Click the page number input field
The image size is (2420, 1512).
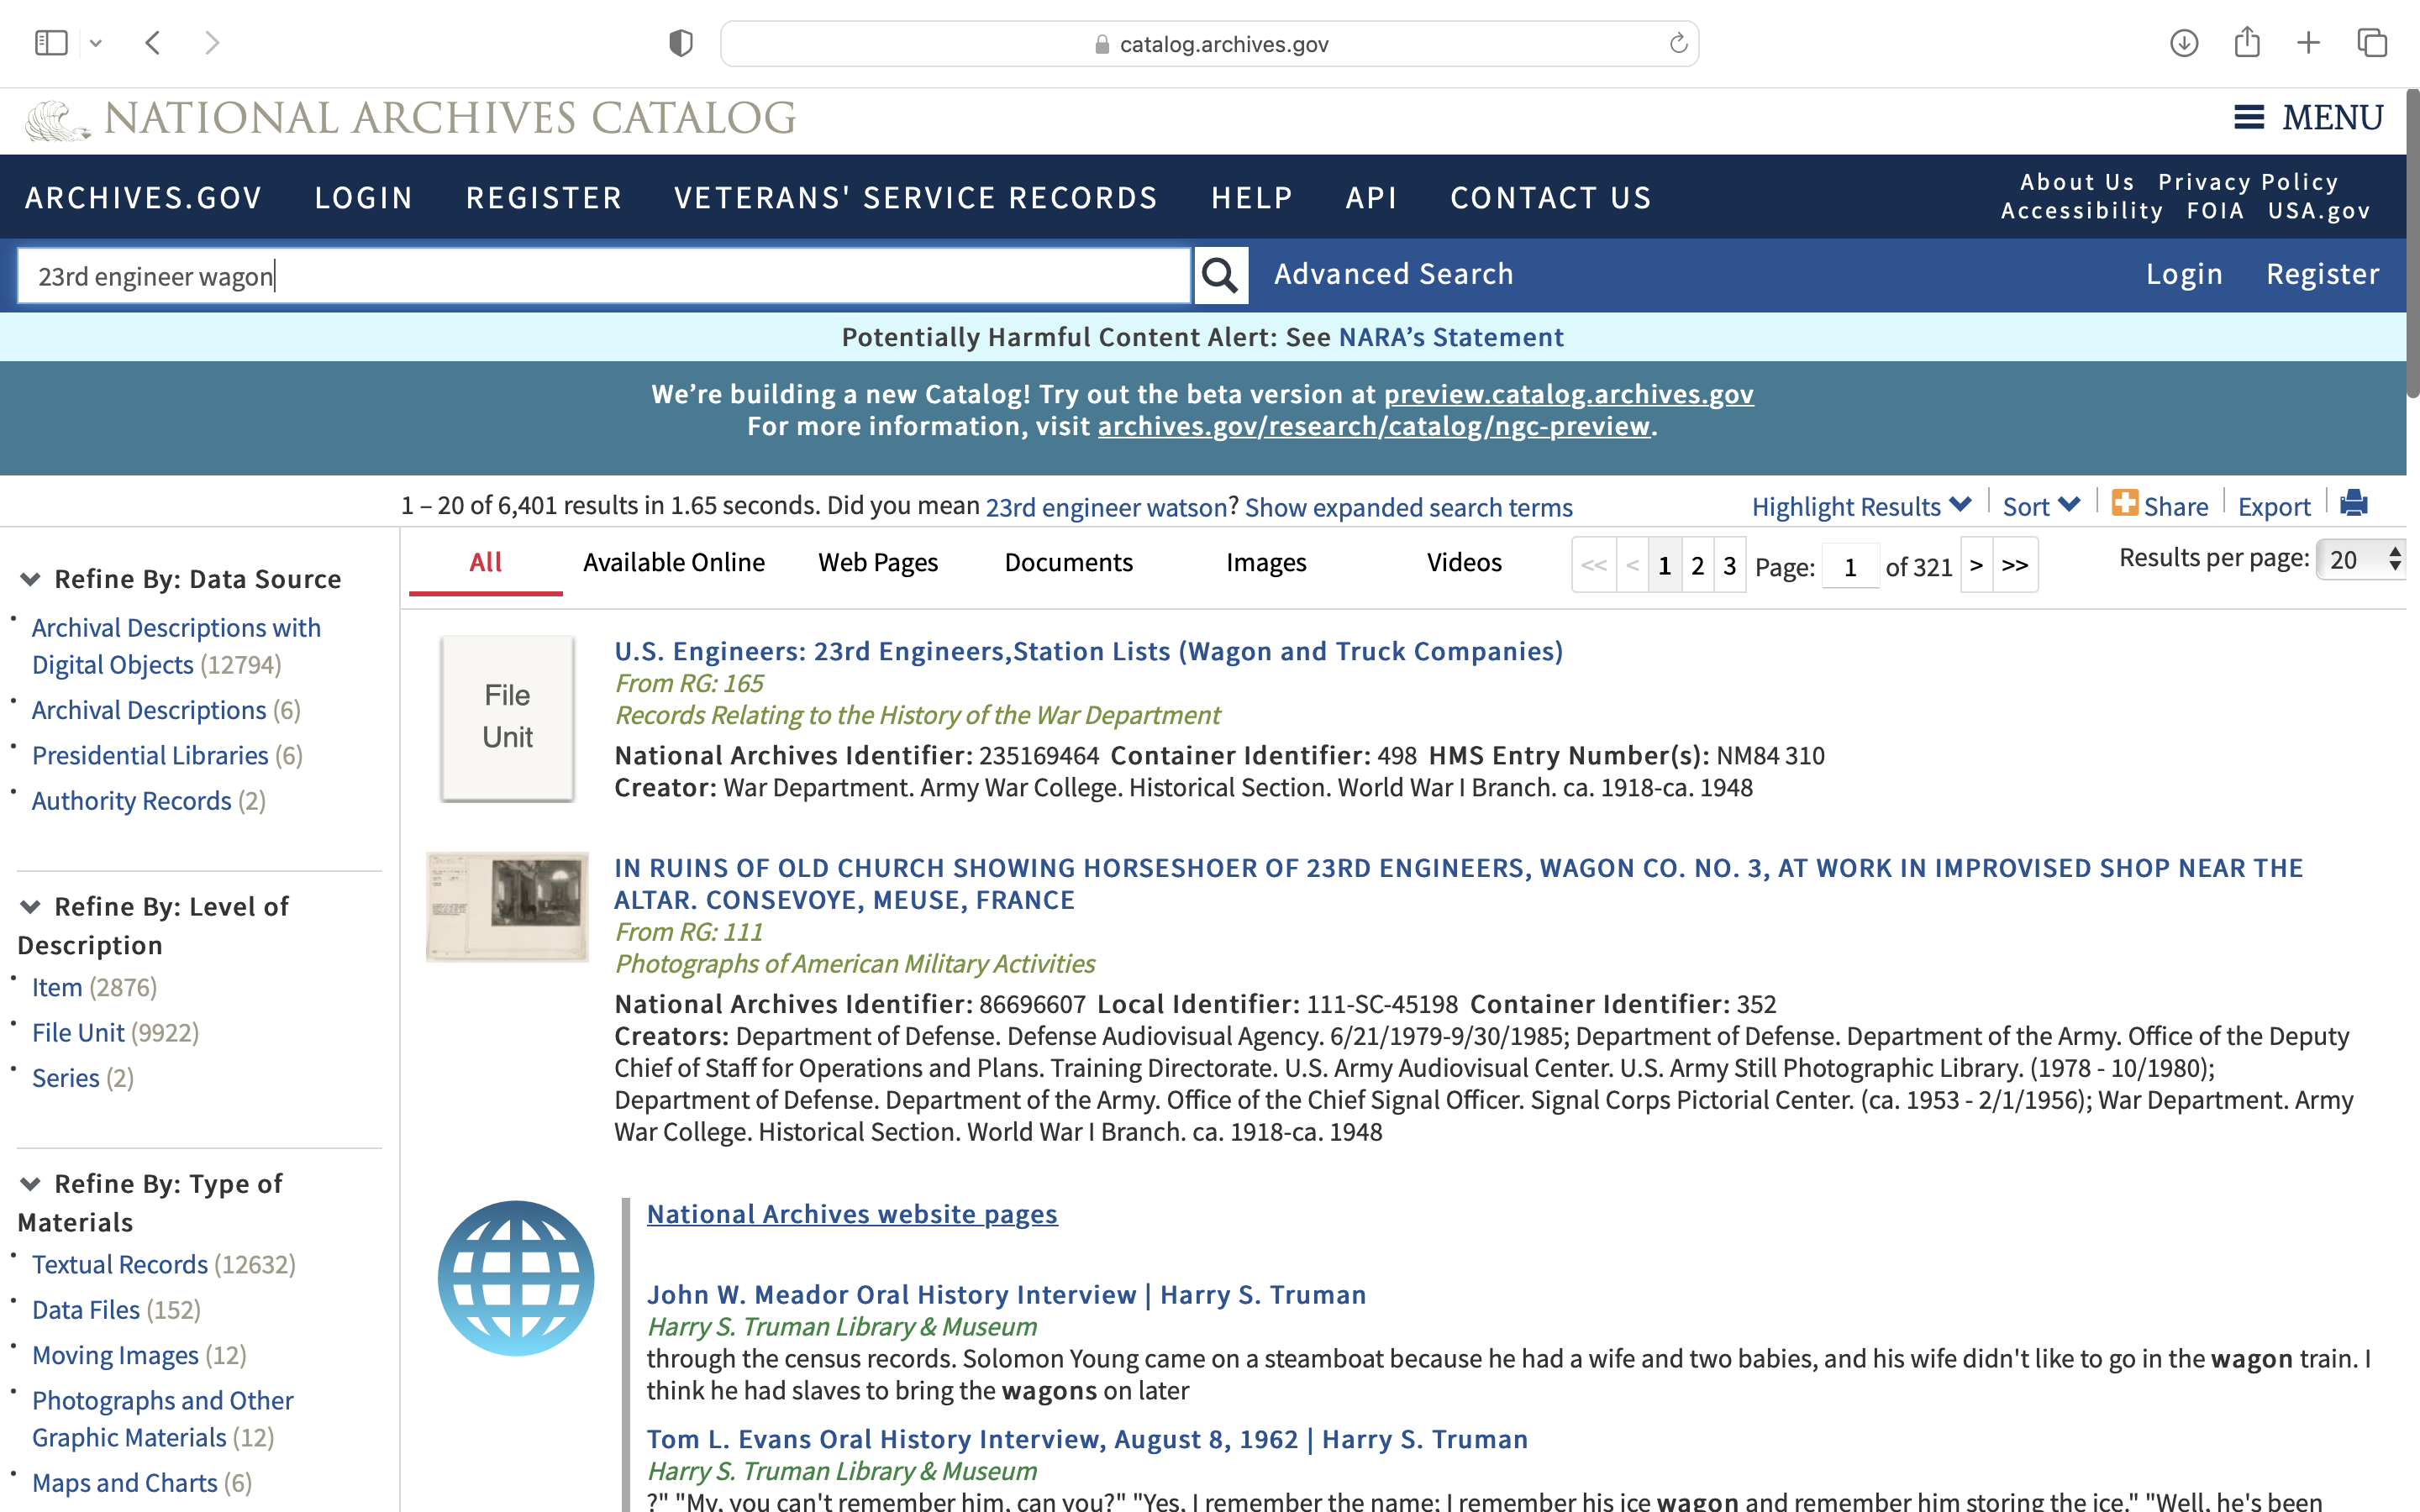click(x=1849, y=567)
